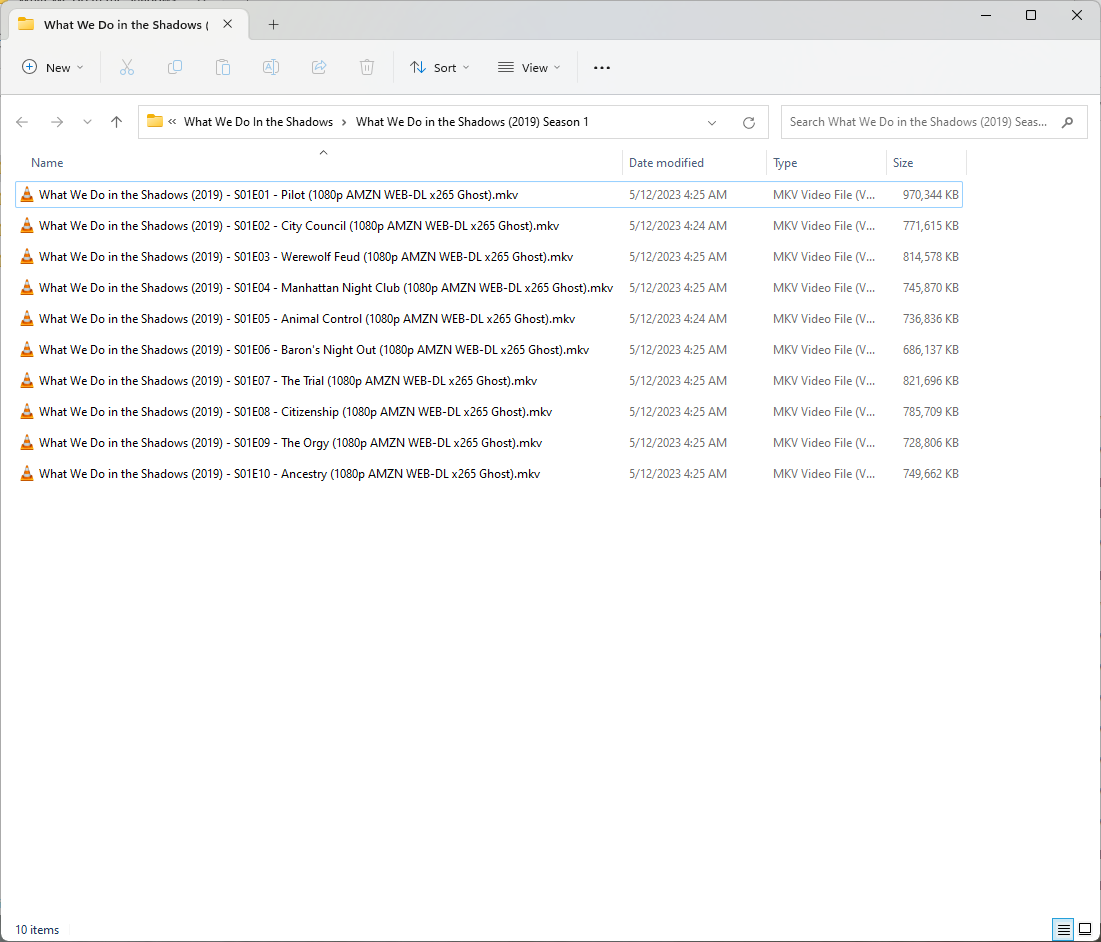The width and height of the screenshot is (1101, 942).
Task: Click the folder icon in address bar
Action: coord(155,121)
